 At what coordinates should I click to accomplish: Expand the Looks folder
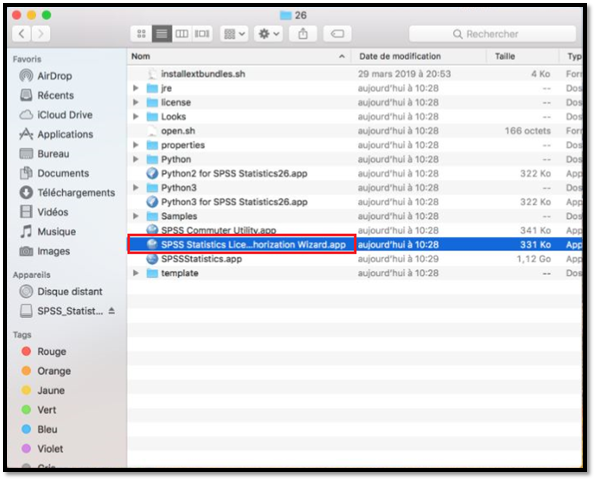click(x=136, y=116)
